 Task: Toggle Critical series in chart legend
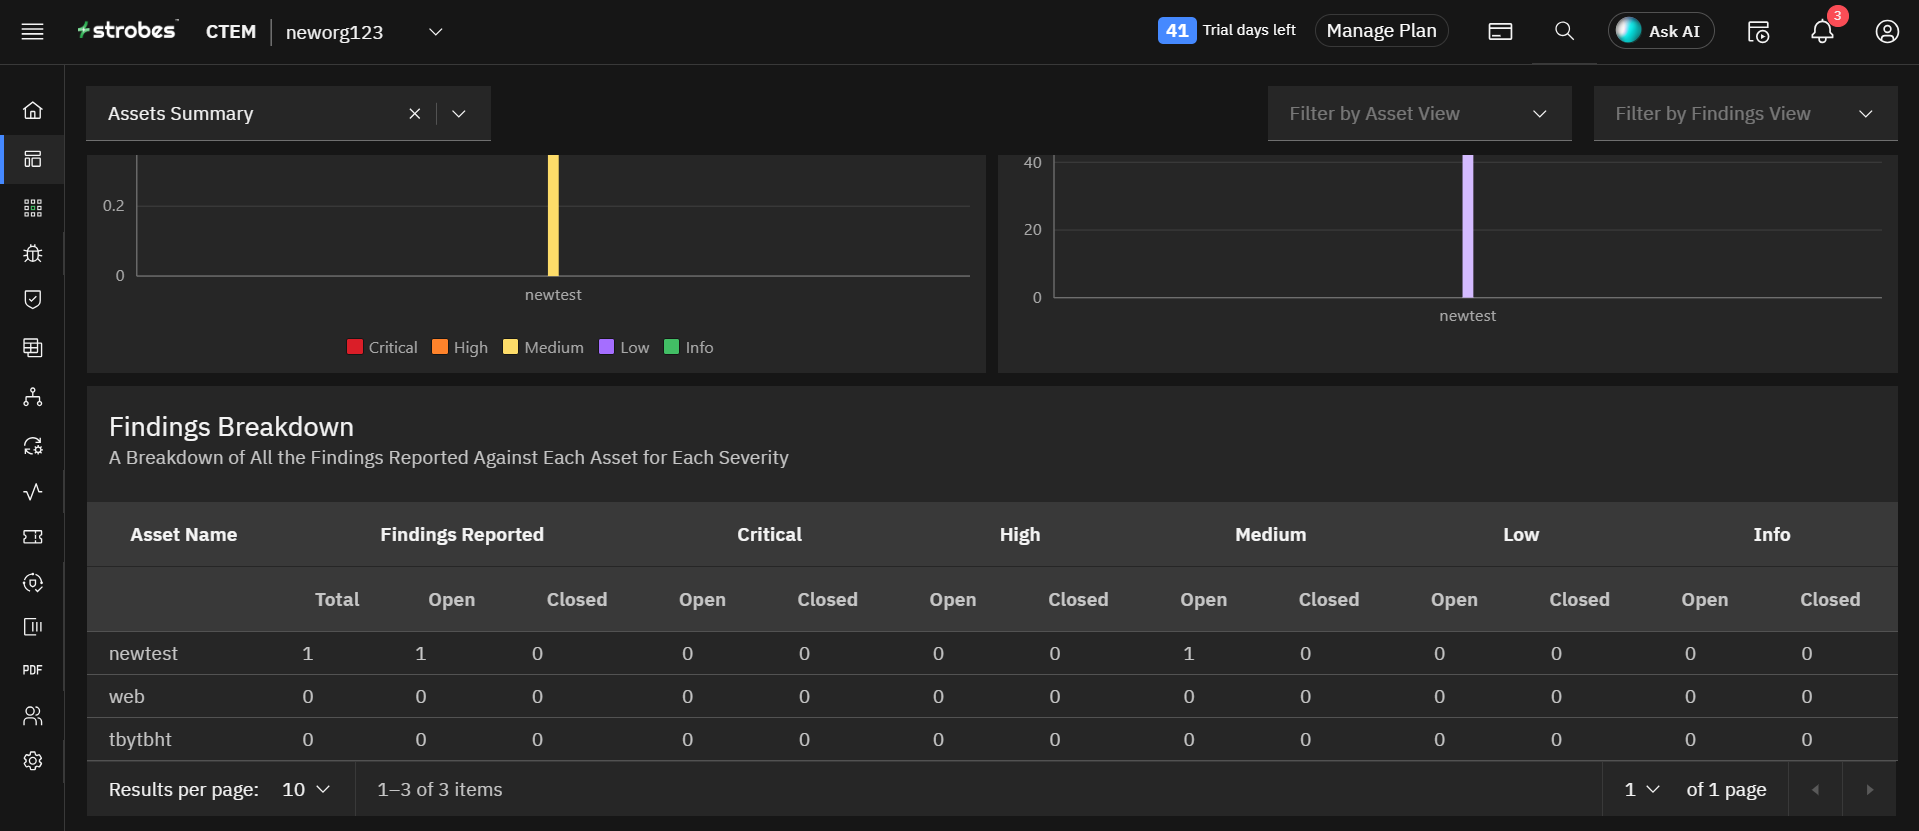tap(382, 347)
